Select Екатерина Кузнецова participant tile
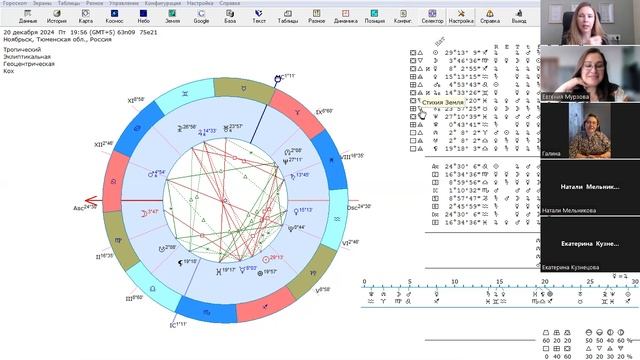Screen dimensions: 640x360 (x=590, y=244)
